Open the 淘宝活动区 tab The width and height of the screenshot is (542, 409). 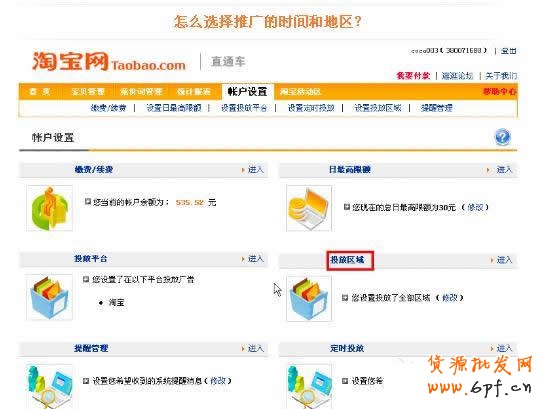(301, 92)
